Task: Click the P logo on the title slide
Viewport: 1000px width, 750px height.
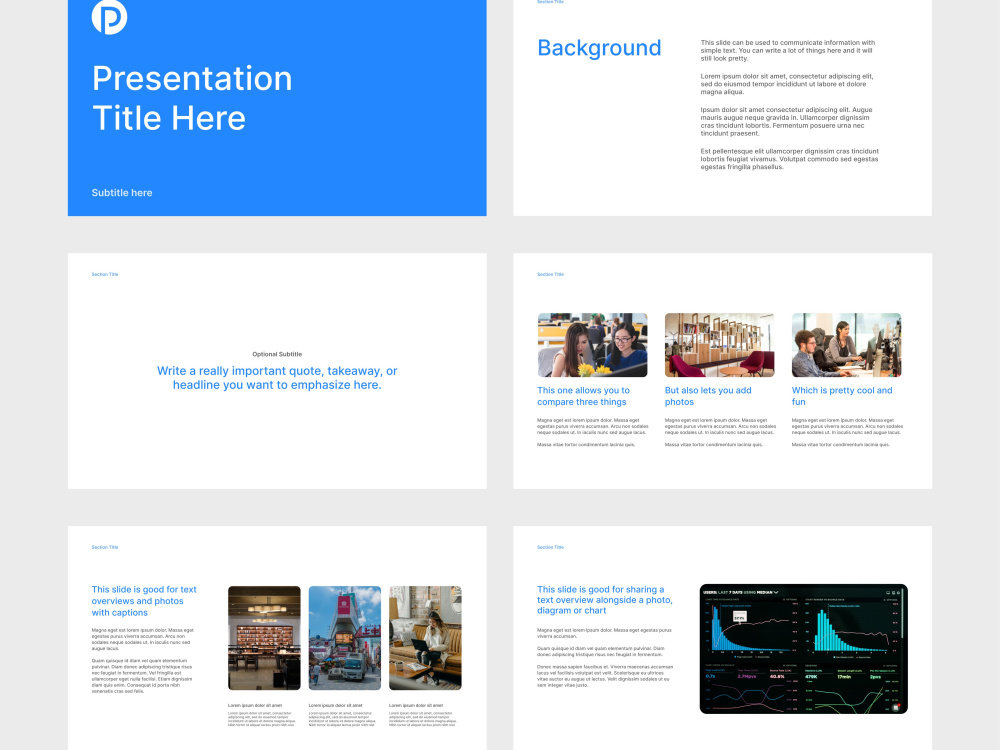Action: (x=110, y=17)
